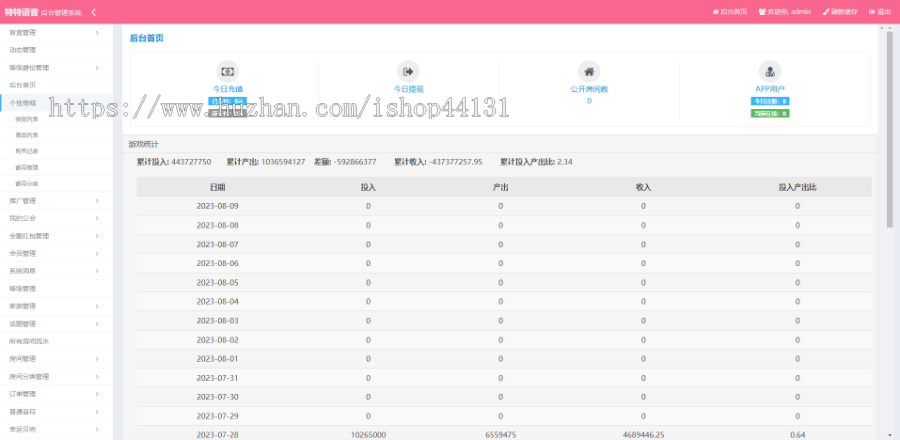Click 刷新缓存 to refresh the cache
The image size is (900, 440).
(x=840, y=12)
